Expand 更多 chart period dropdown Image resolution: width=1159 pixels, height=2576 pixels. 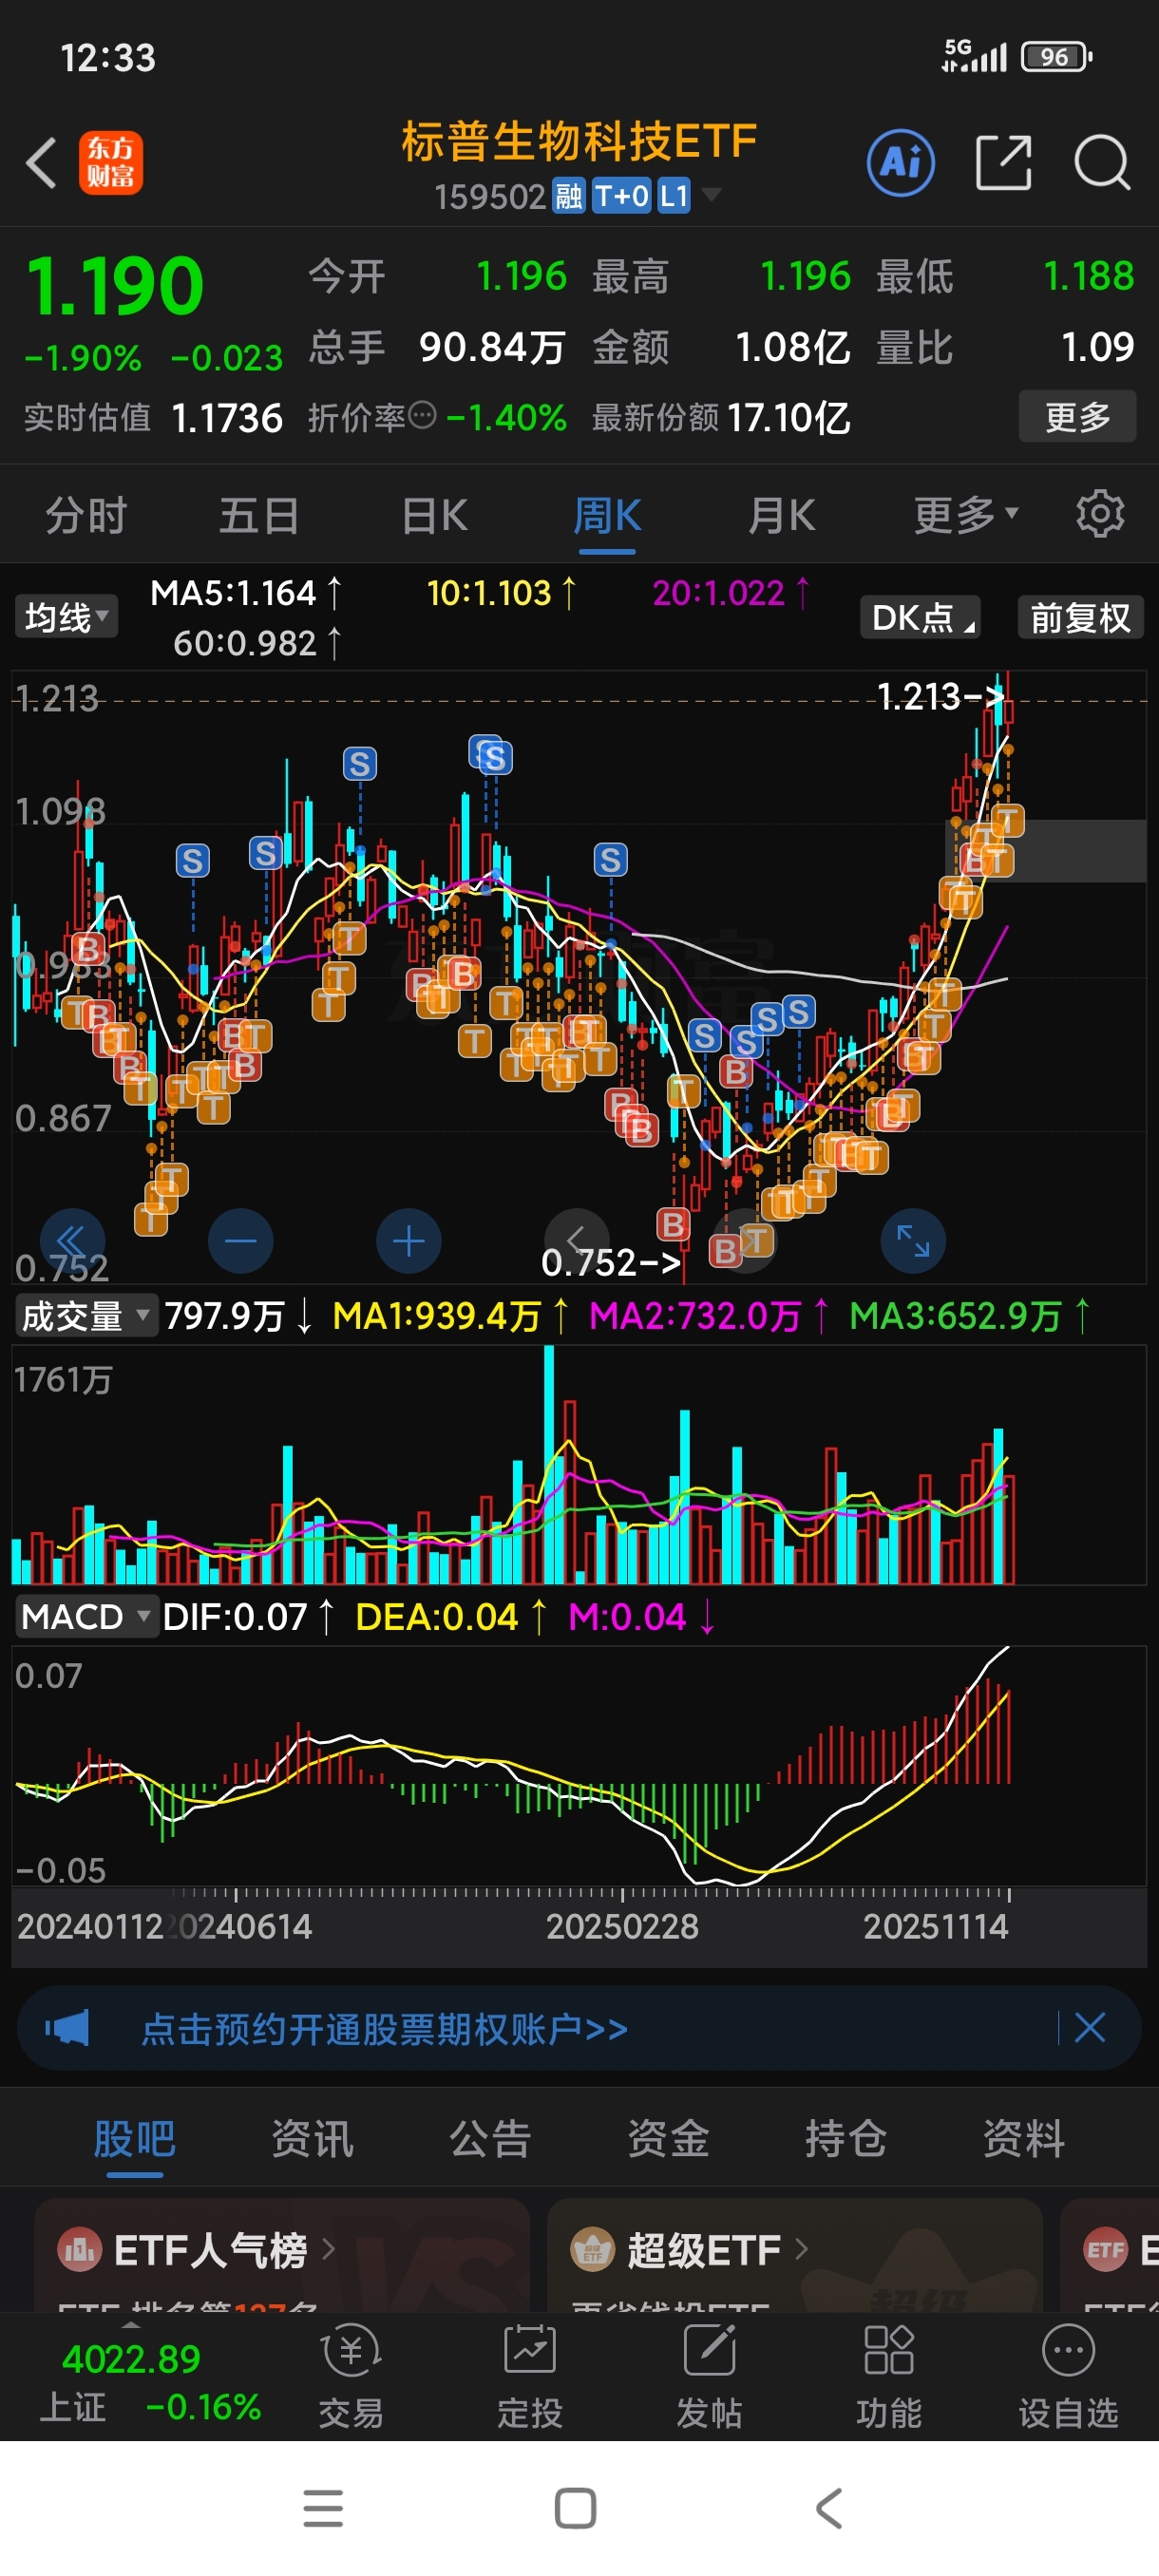966,515
